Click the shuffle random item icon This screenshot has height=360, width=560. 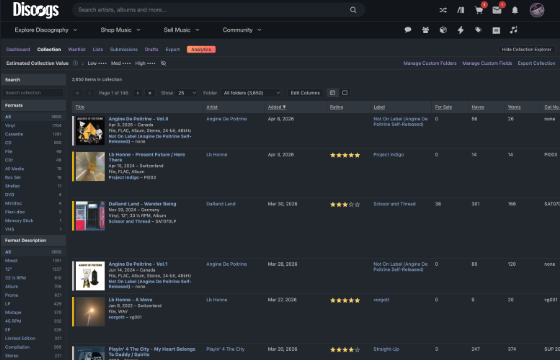click(443, 10)
